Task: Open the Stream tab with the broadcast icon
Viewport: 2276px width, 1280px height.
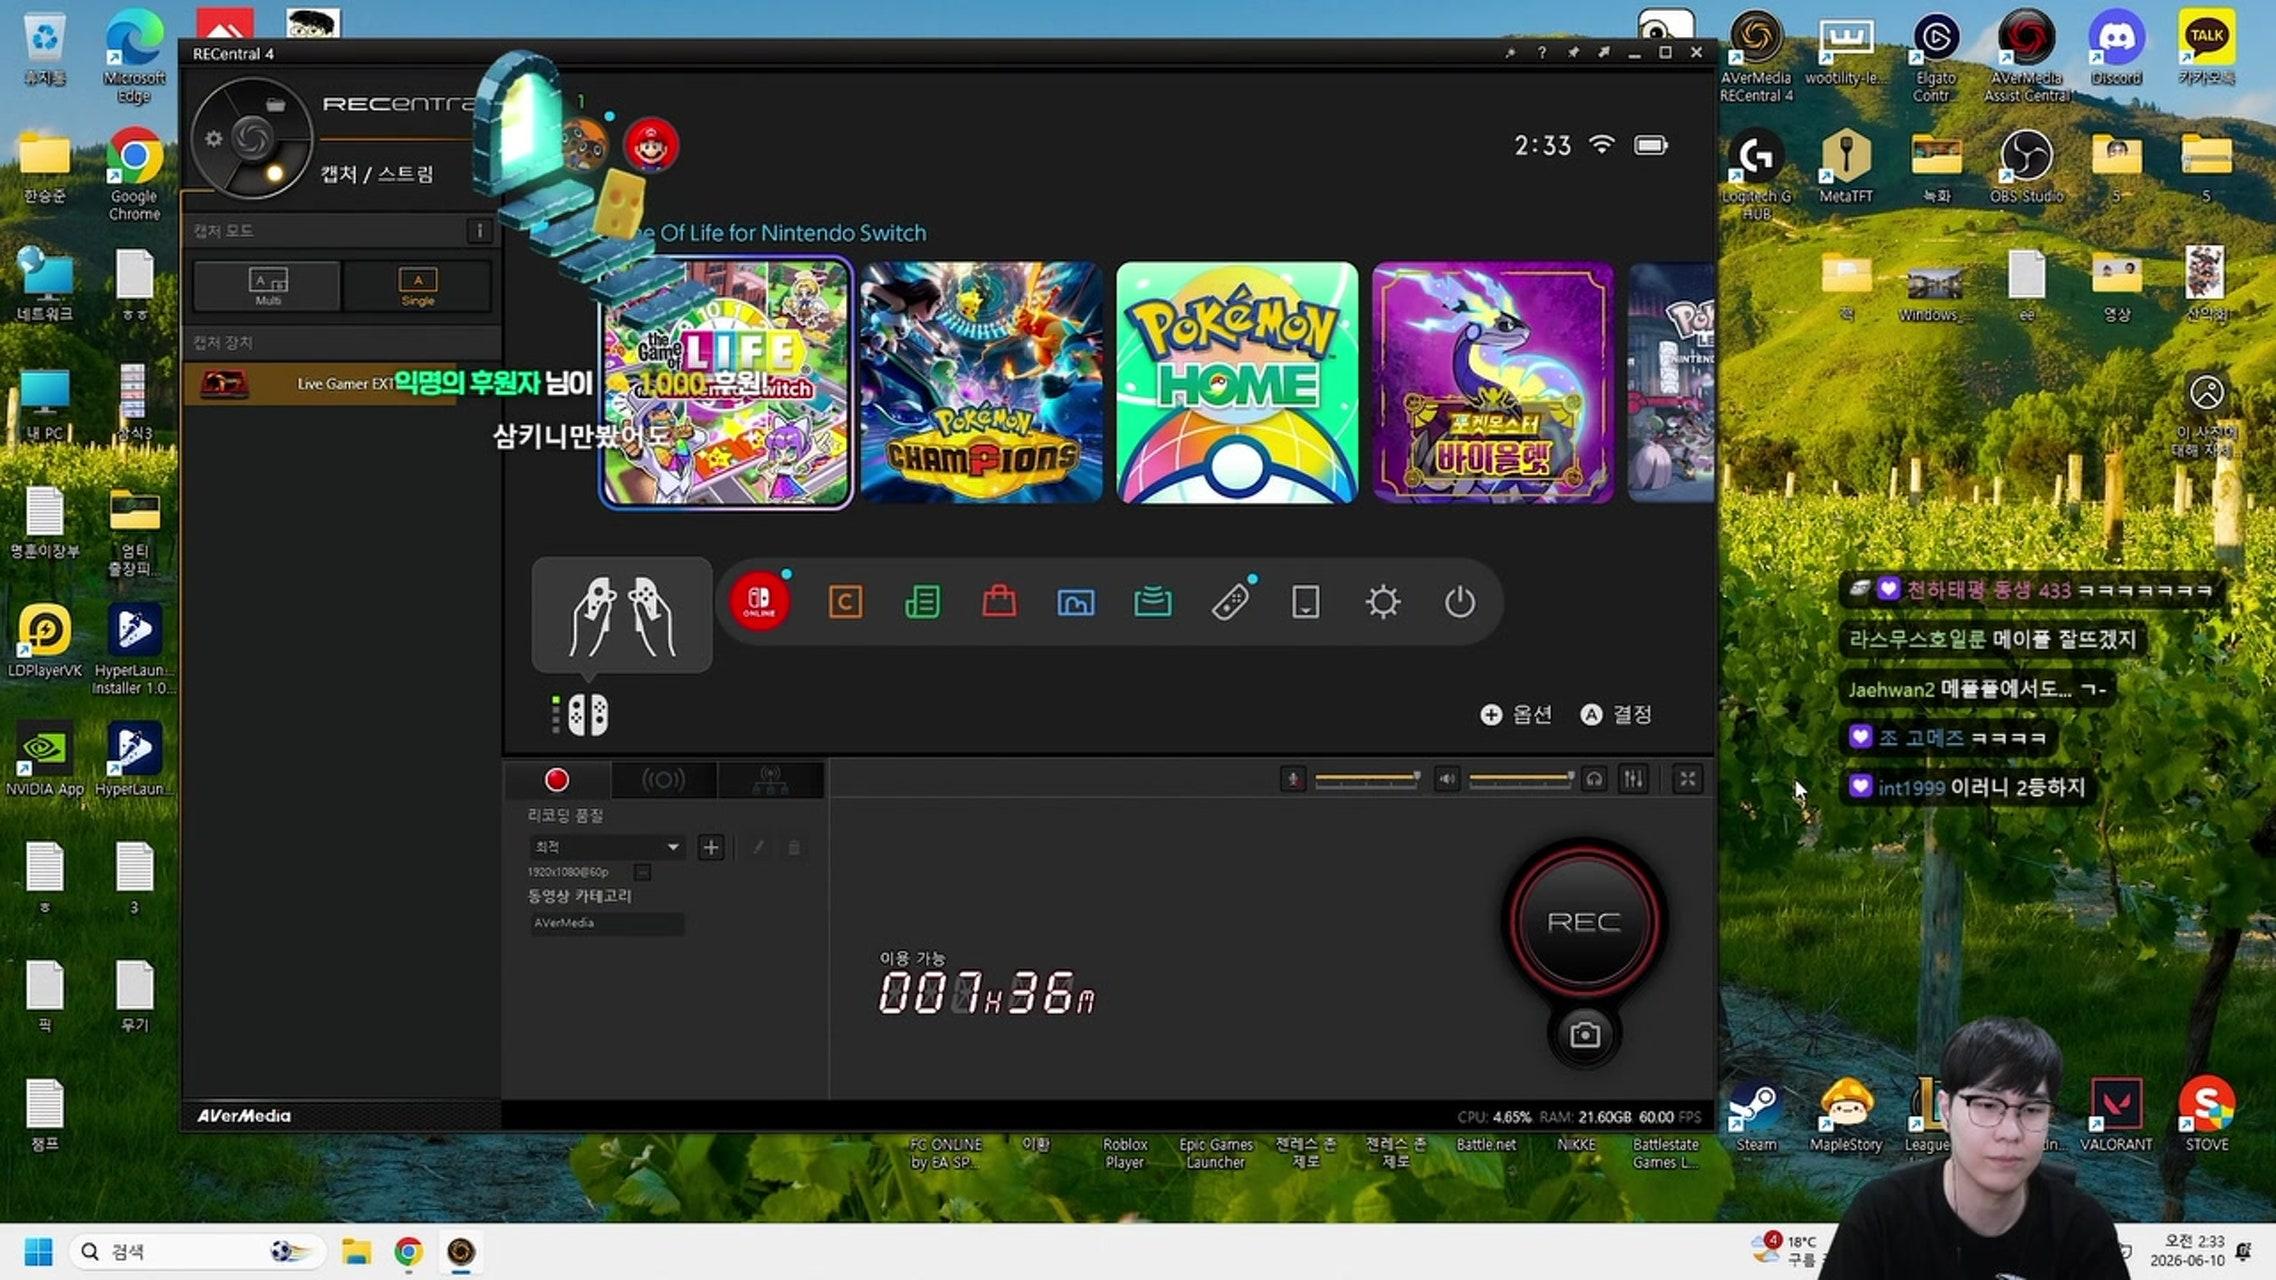Action: tap(663, 780)
